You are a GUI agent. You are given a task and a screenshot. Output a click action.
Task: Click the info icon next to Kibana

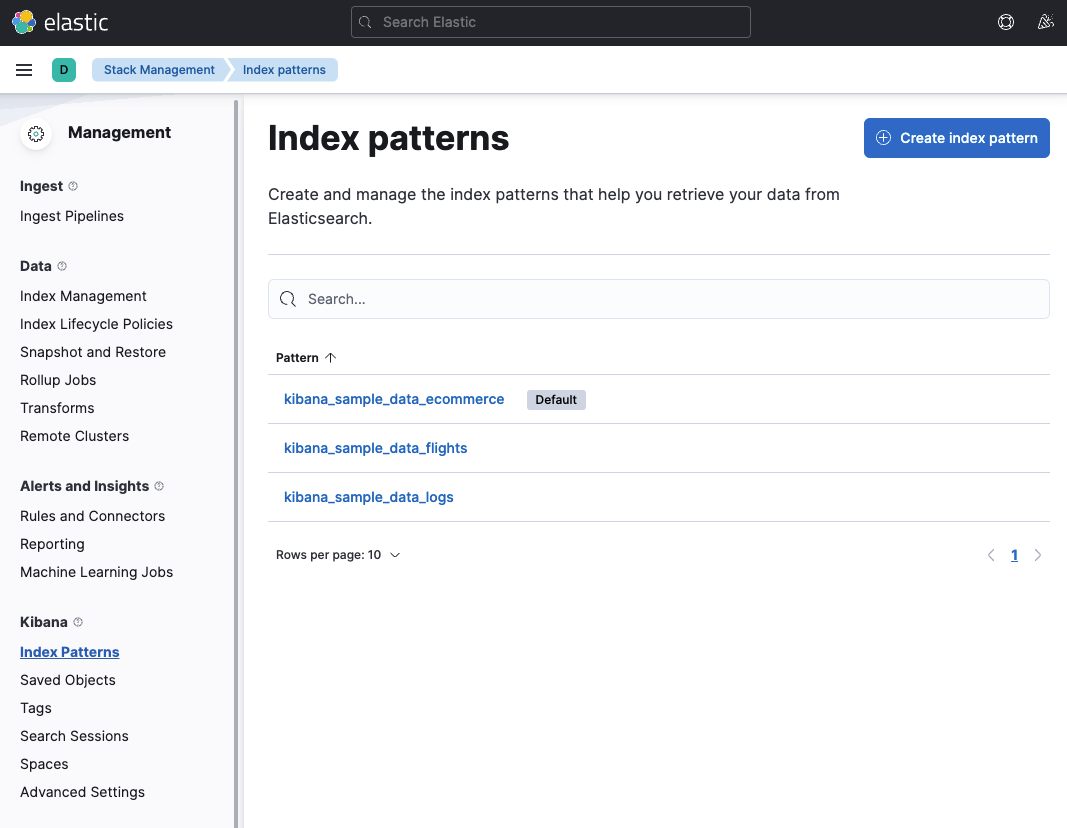[x=78, y=622]
